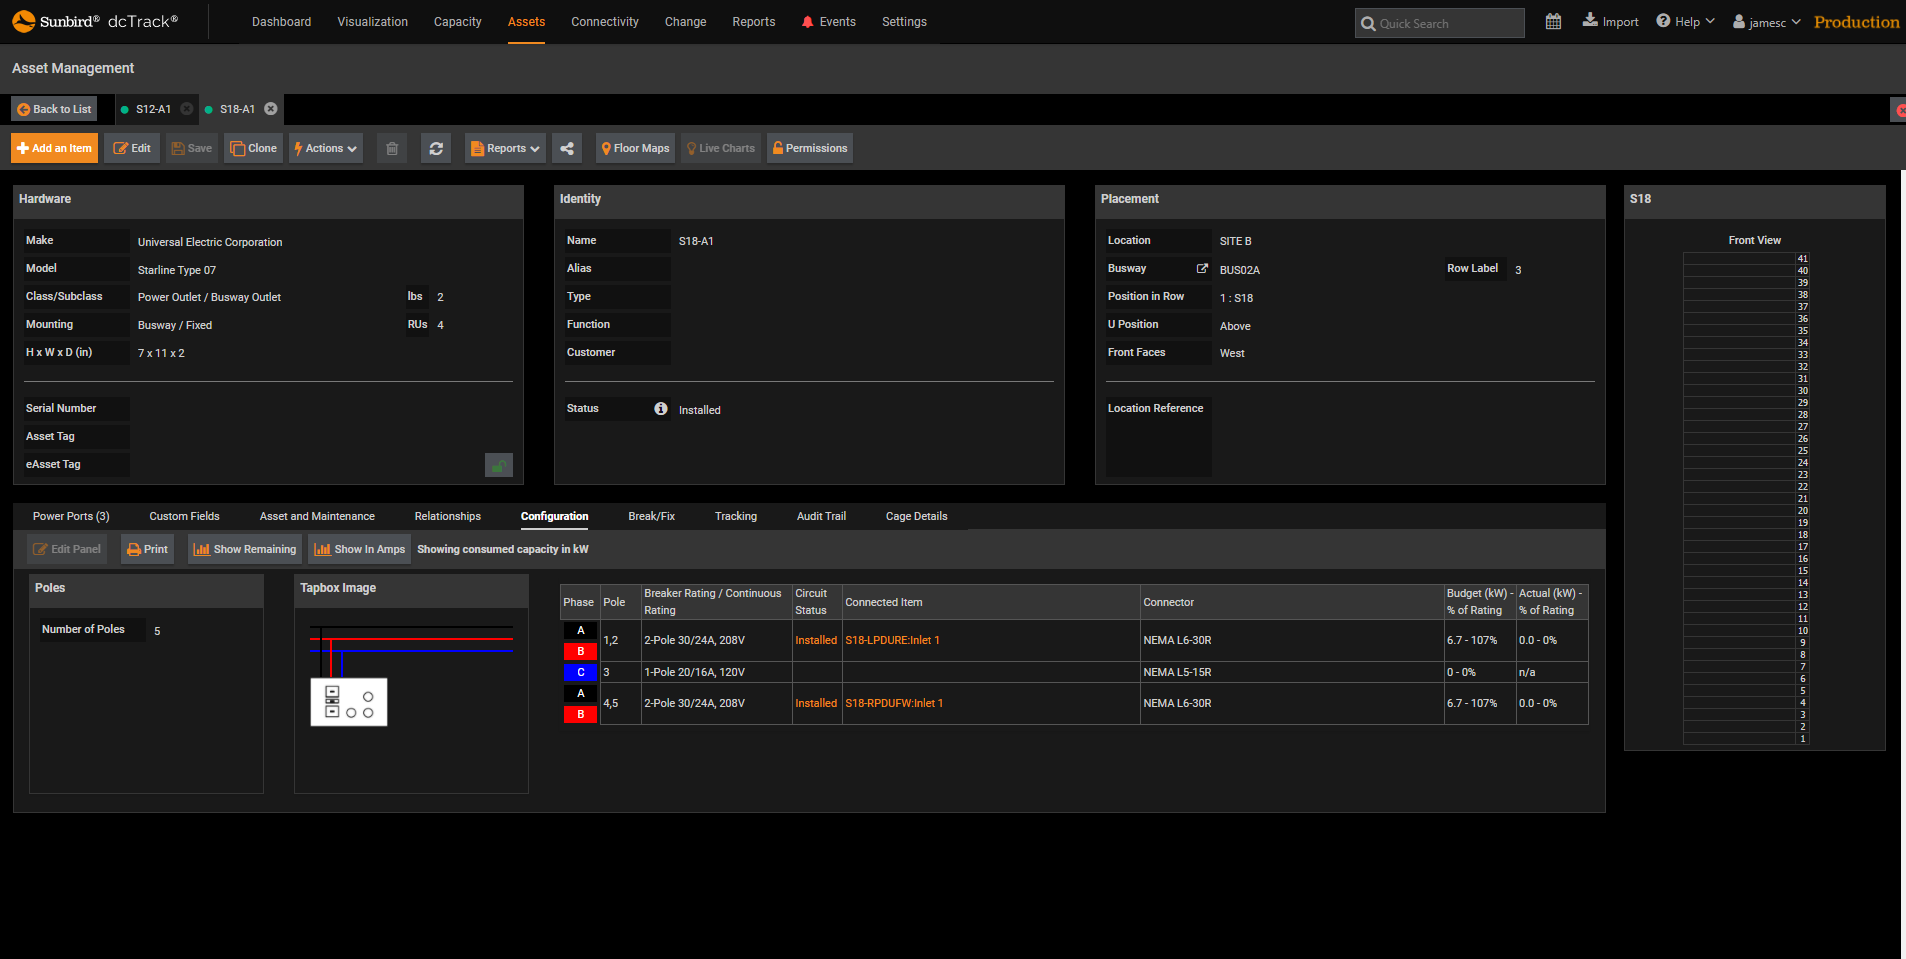Image resolution: width=1906 pixels, height=959 pixels.
Task: Click the blue phase C swatch
Action: click(x=580, y=672)
